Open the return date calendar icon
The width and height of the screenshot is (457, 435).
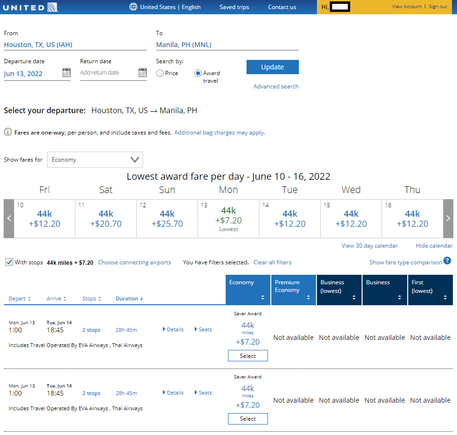(x=142, y=72)
